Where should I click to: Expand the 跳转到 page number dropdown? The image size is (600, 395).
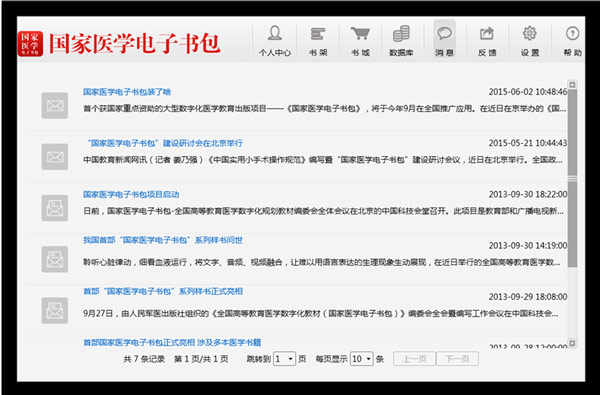tap(284, 359)
